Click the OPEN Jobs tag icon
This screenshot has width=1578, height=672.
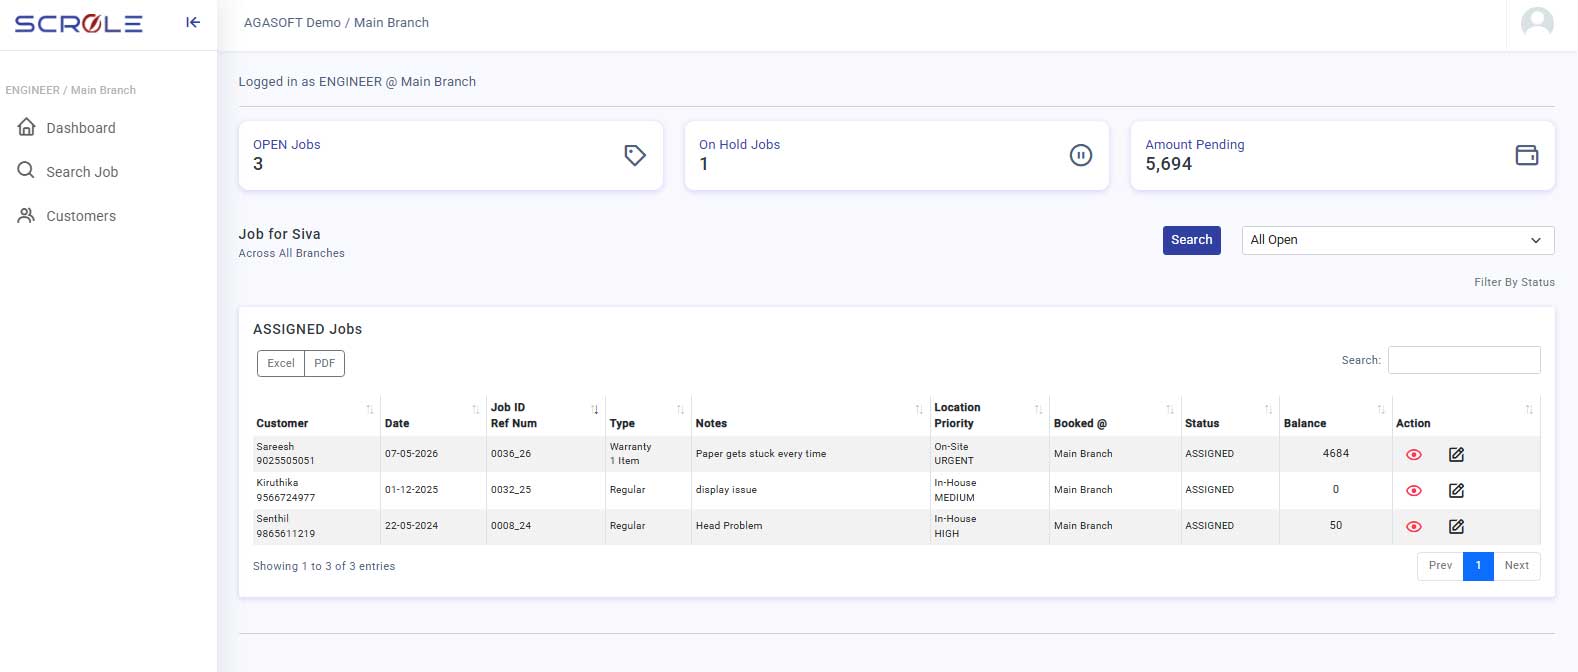(x=635, y=155)
